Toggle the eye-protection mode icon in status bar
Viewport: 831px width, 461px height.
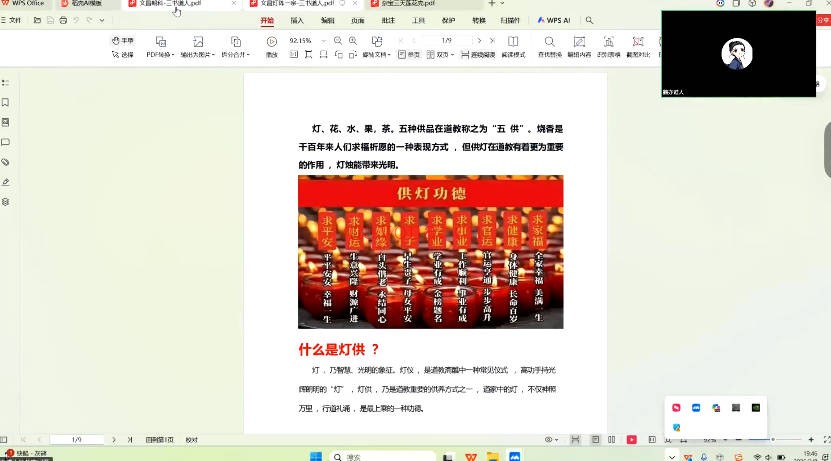click(551, 440)
